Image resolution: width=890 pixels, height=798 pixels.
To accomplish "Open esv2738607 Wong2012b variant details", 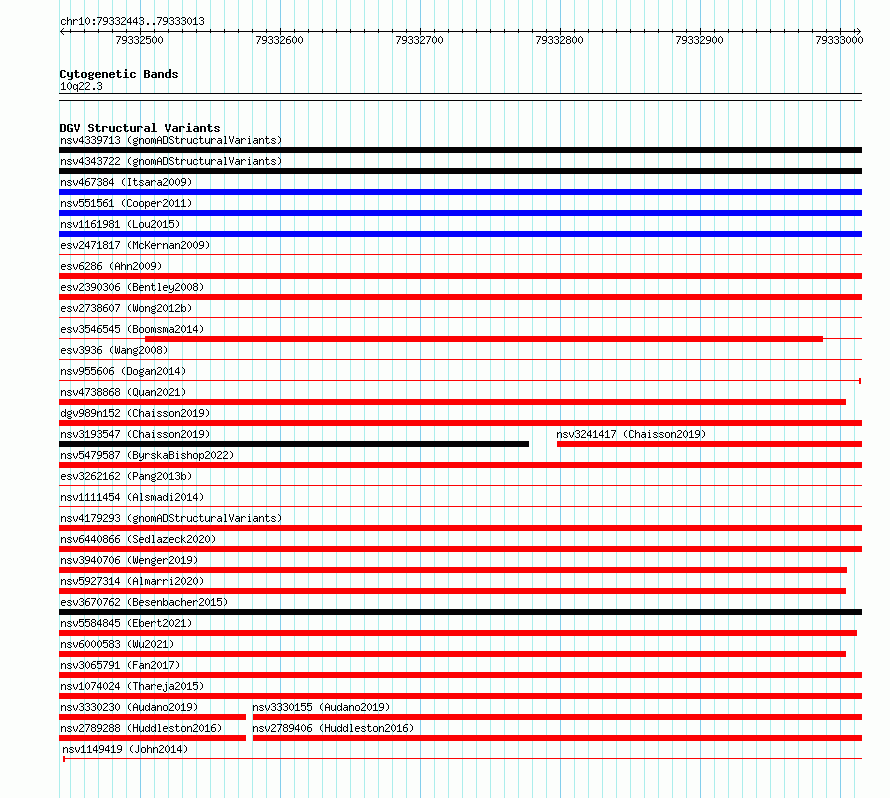I will [x=126, y=308].
